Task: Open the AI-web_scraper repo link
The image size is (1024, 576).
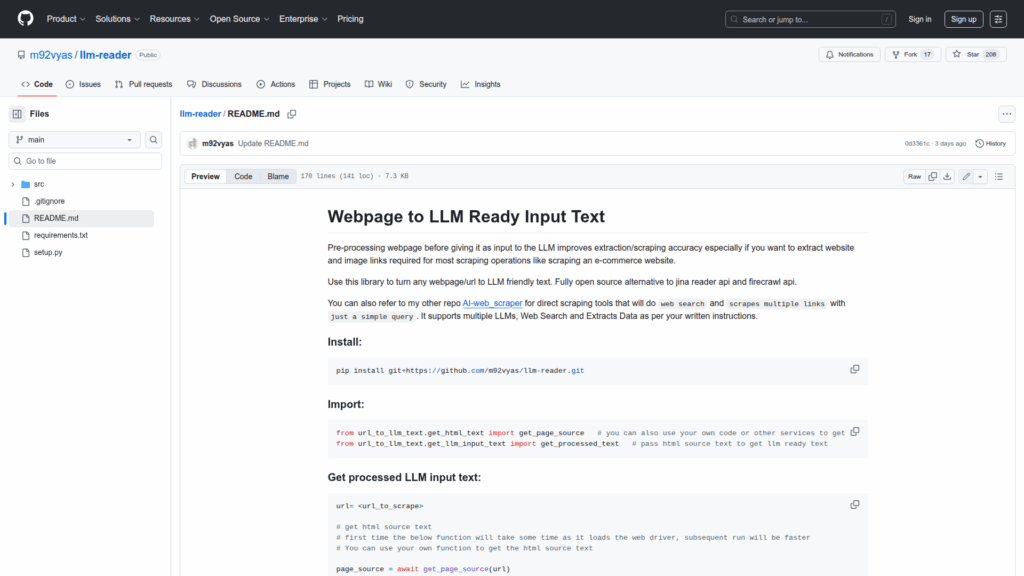Action: pos(492,303)
